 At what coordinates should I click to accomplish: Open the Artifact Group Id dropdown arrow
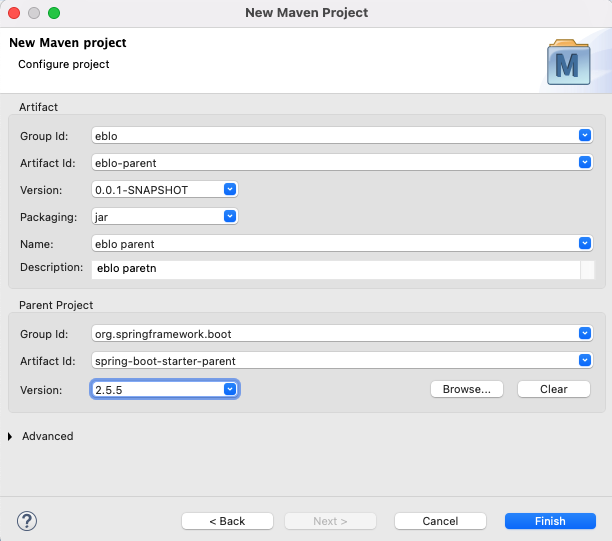[585, 135]
